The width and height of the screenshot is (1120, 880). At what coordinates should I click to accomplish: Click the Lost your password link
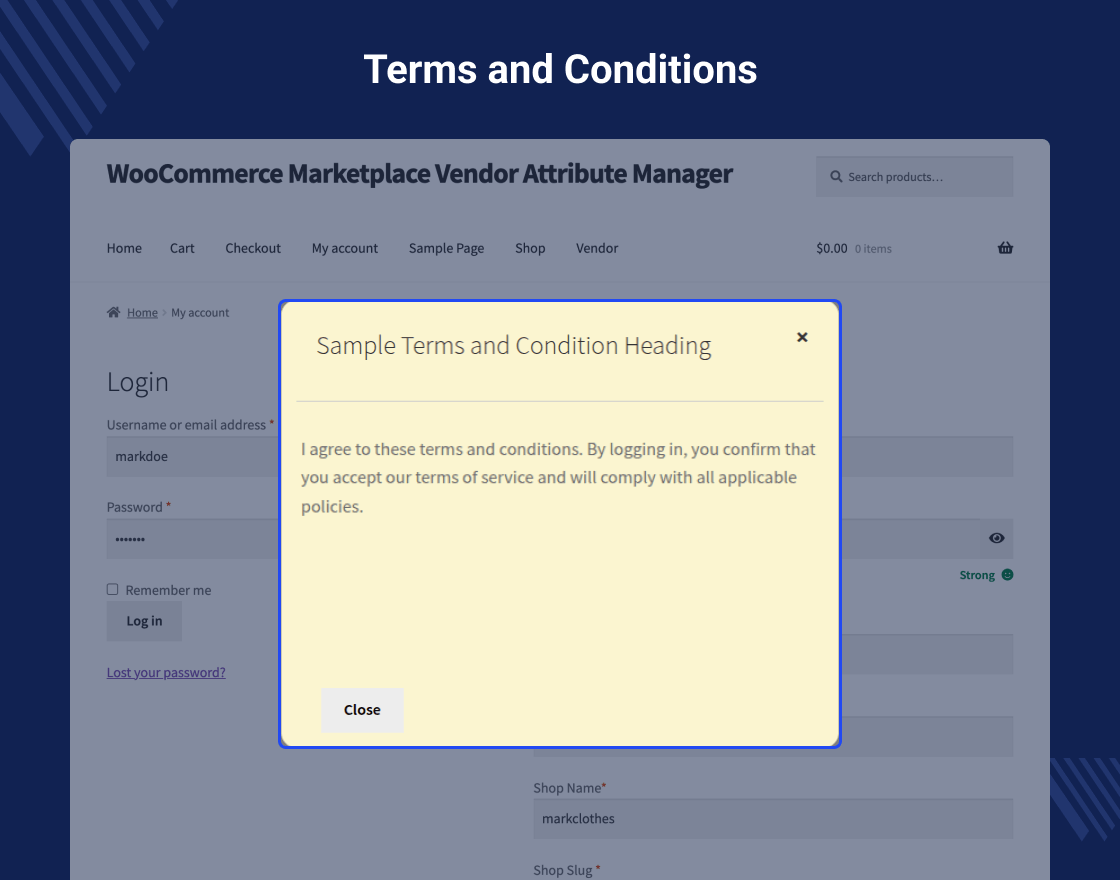pos(166,673)
